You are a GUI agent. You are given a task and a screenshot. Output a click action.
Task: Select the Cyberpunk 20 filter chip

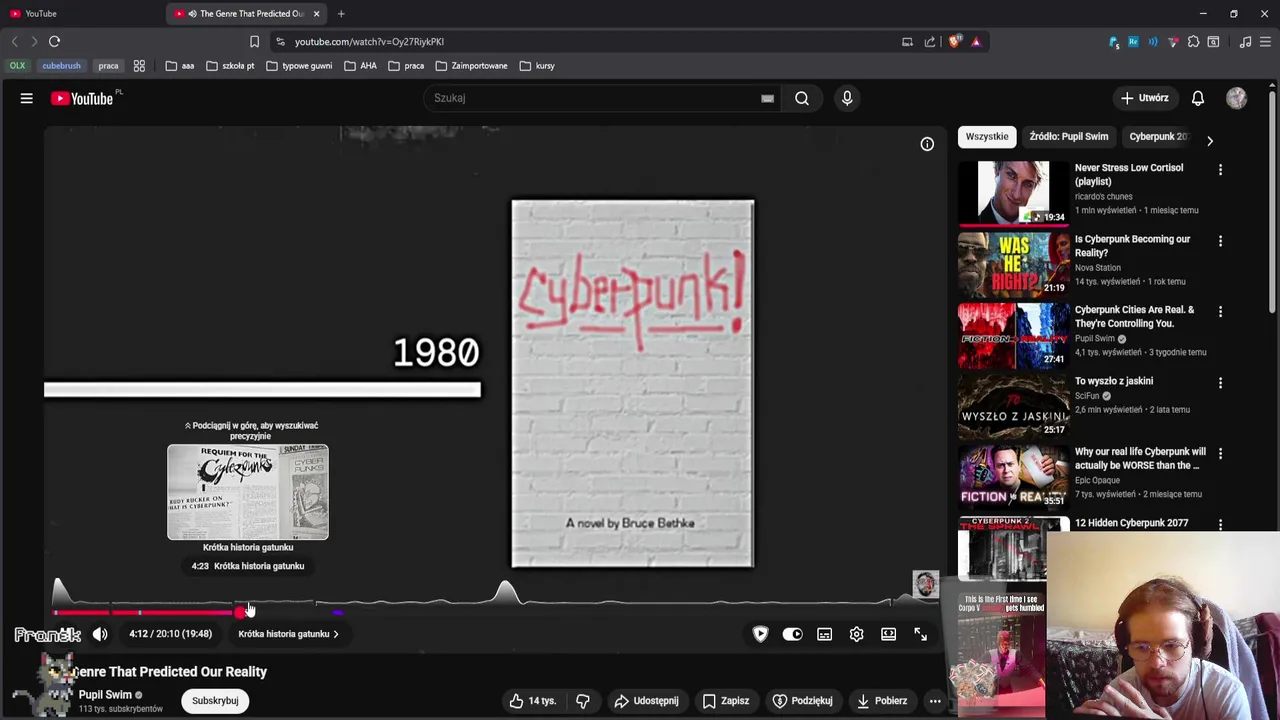click(1158, 136)
